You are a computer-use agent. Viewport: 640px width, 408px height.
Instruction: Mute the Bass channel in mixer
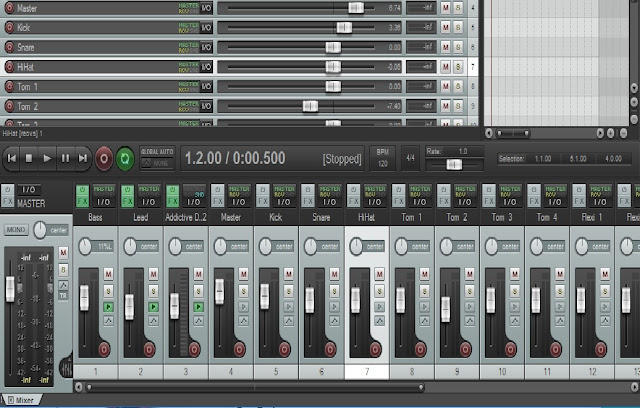(108, 274)
